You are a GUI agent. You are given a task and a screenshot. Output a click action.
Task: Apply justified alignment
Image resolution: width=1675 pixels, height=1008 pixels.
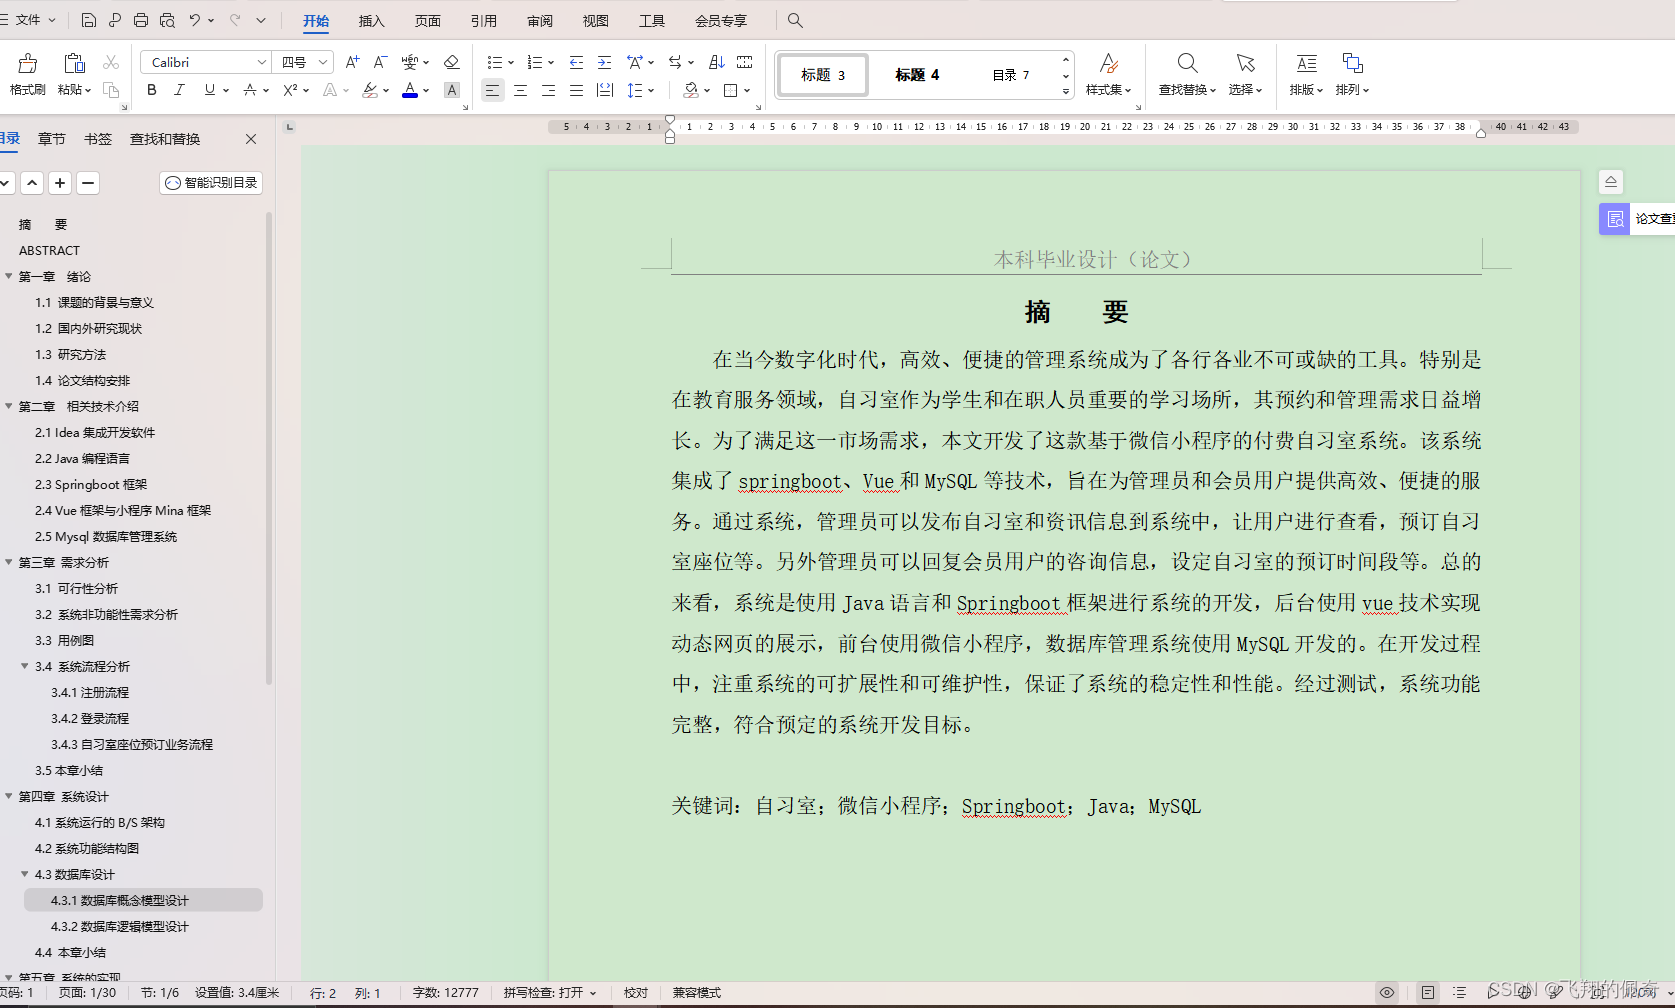pyautogui.click(x=576, y=90)
